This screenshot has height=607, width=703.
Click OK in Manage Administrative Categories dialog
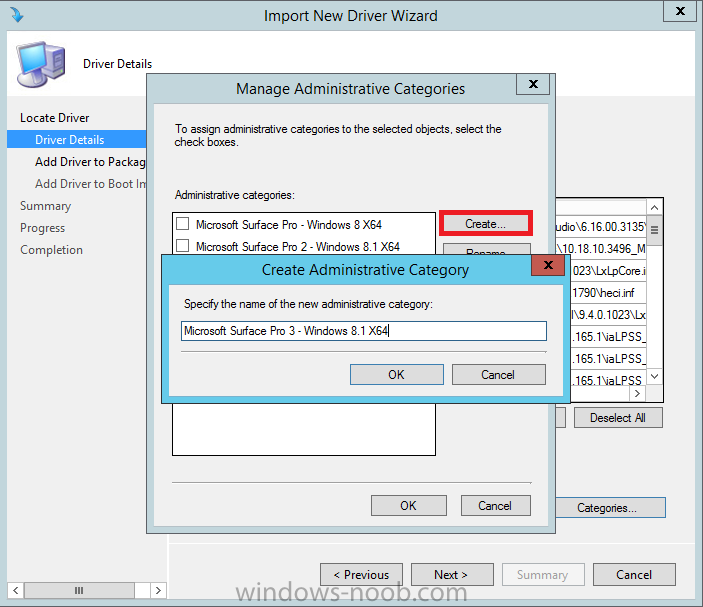point(408,506)
